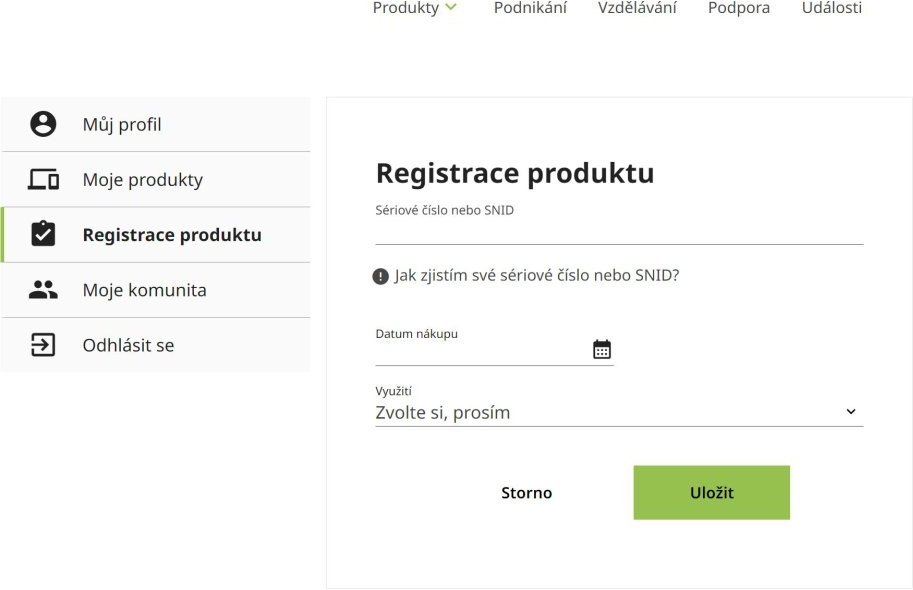
Task: Open the how to find SNID link
Action: point(537,276)
